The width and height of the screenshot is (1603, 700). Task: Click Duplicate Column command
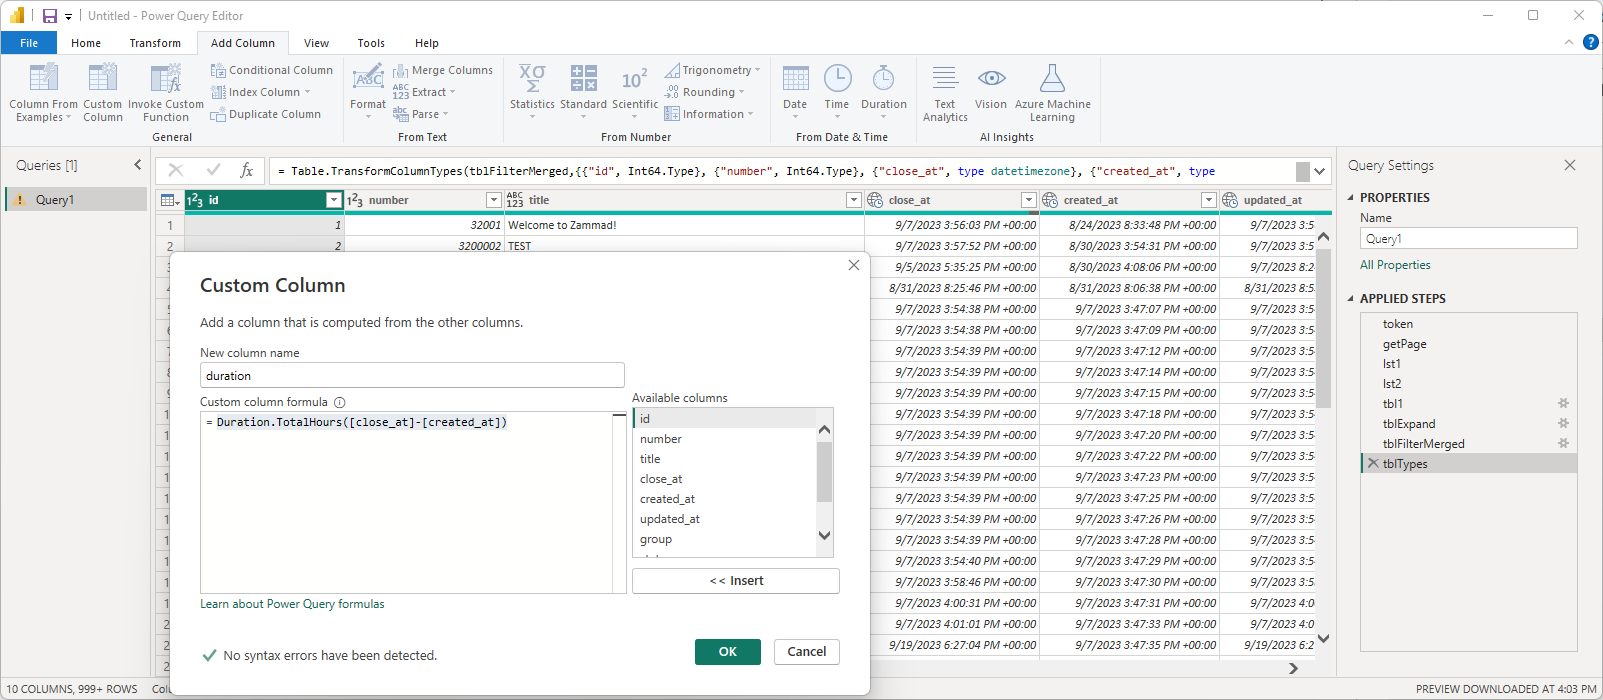click(266, 114)
